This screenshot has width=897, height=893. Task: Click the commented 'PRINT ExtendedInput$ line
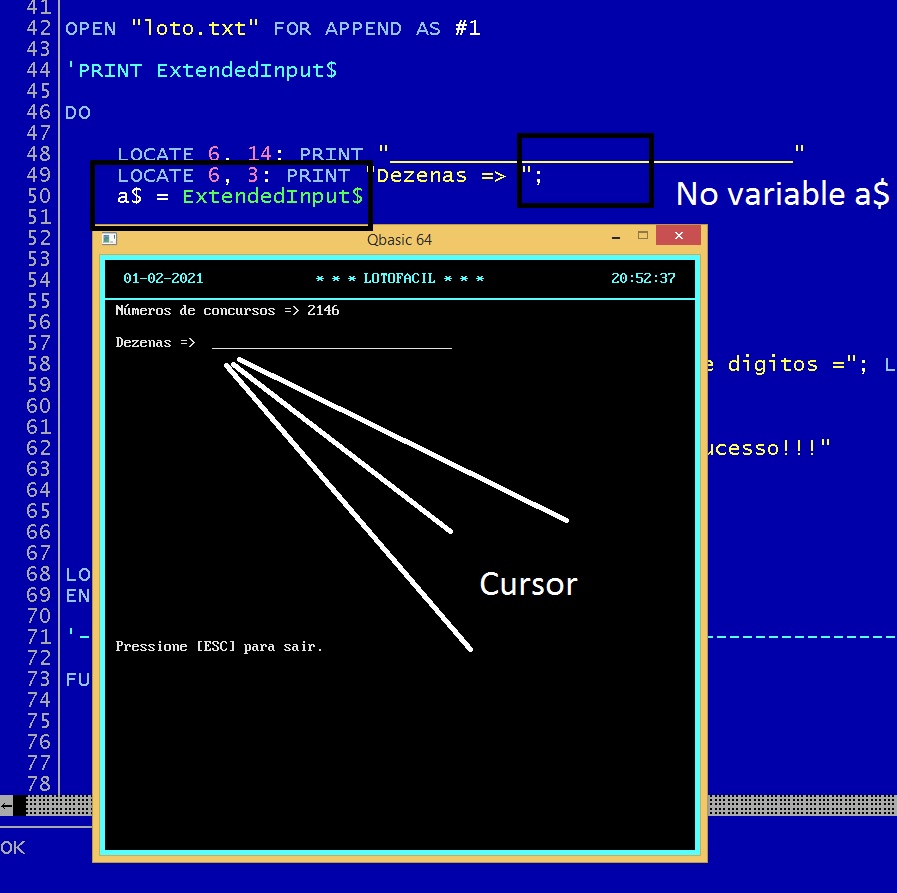200,70
